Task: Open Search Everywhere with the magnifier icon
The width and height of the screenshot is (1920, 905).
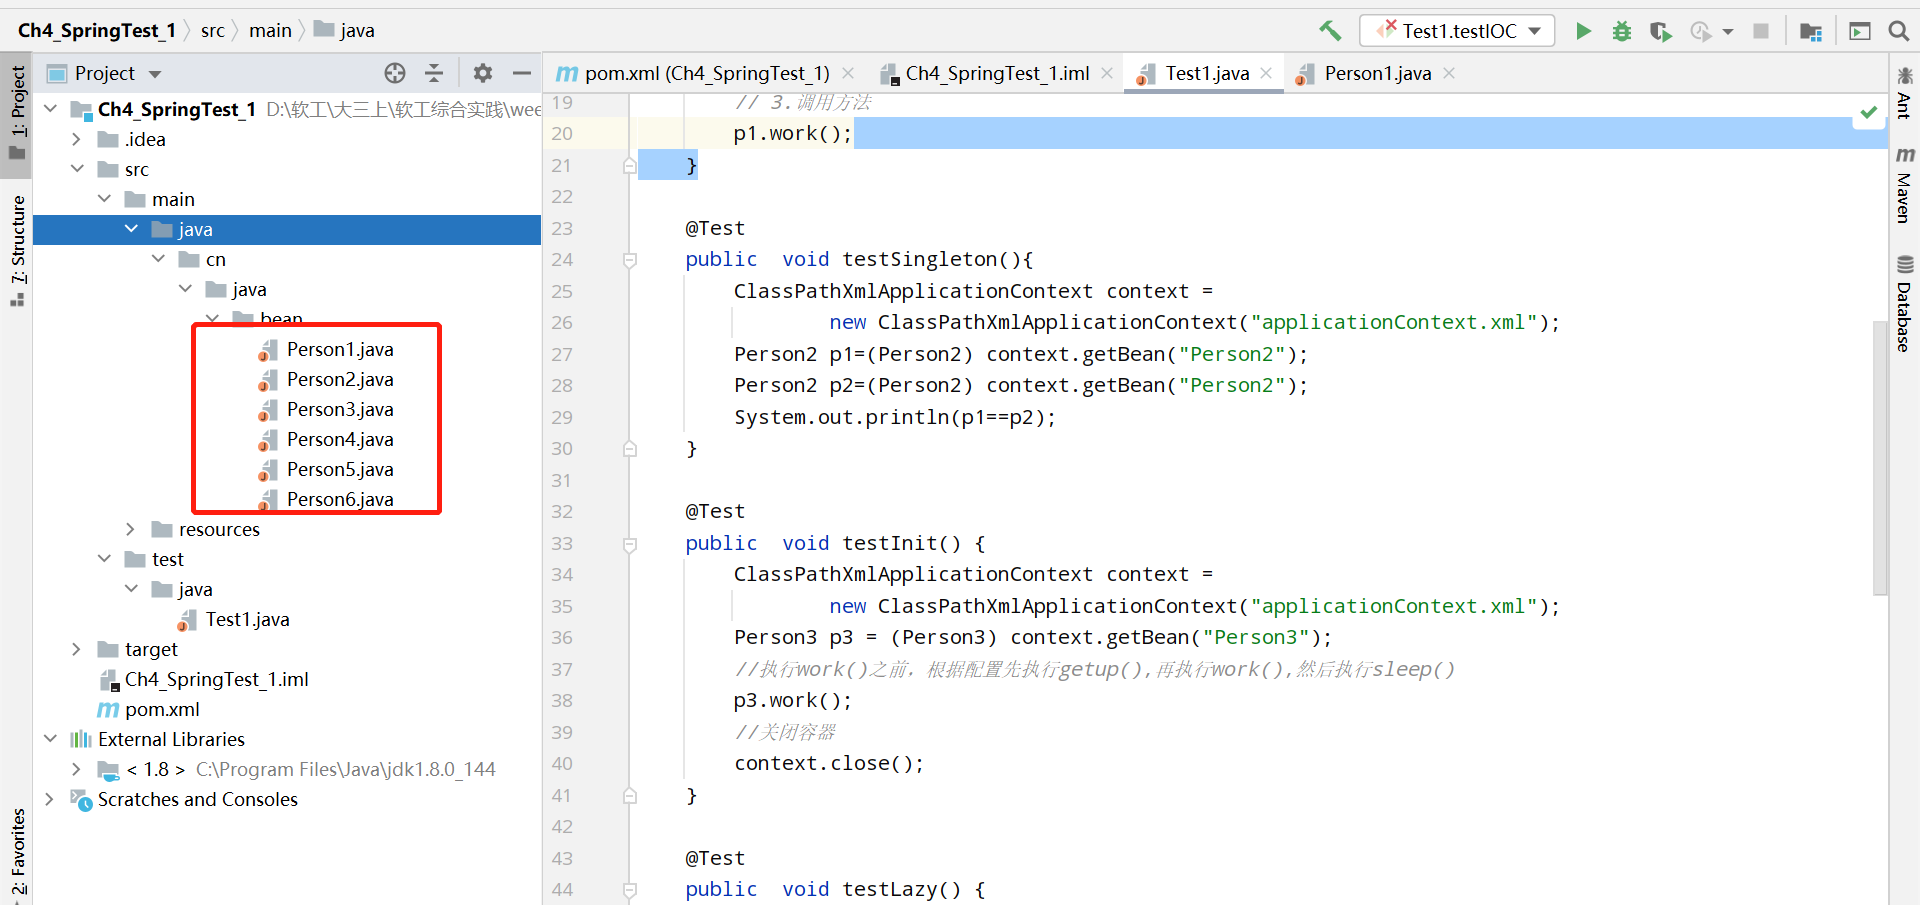Action: (x=1899, y=31)
